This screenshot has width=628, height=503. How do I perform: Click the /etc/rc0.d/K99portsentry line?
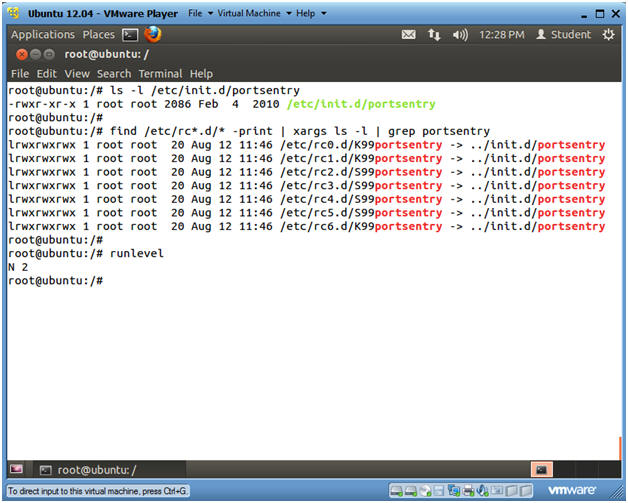click(x=306, y=145)
